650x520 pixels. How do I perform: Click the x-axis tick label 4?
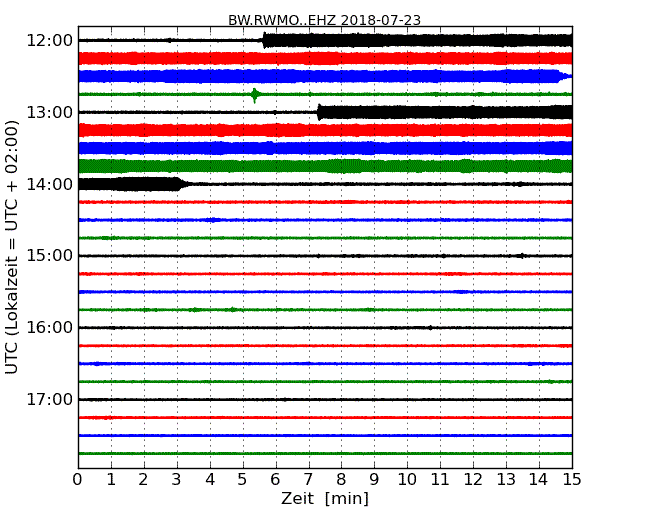pos(210,480)
